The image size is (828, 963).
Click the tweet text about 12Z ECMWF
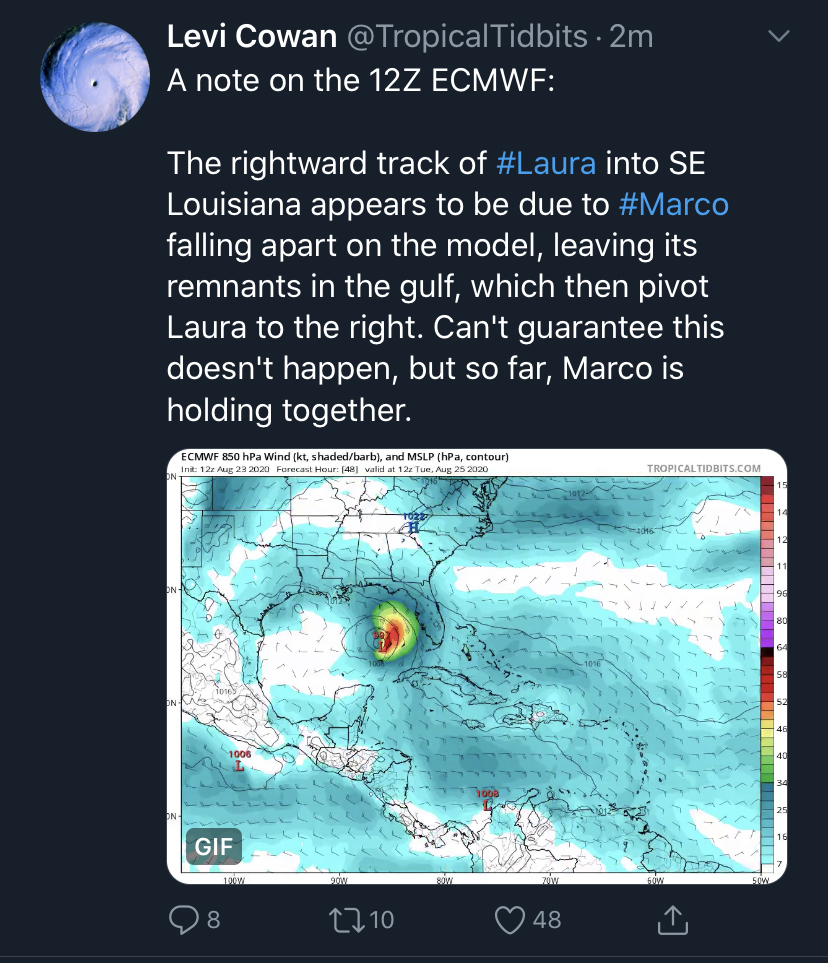click(x=360, y=80)
